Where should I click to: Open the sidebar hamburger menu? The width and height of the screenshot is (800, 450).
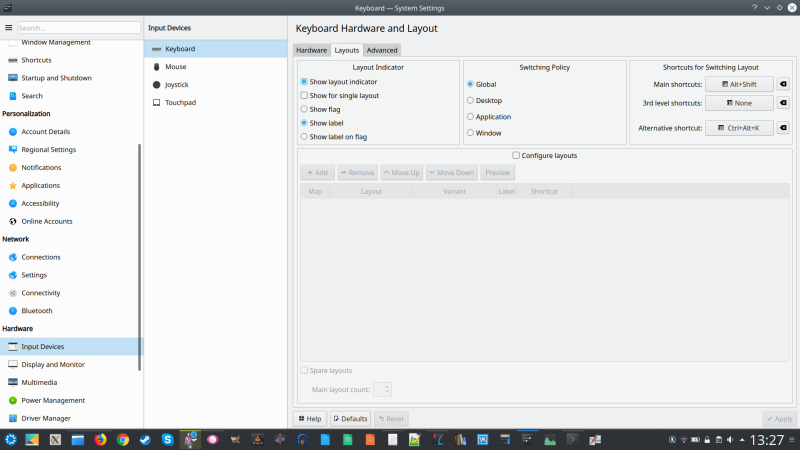[9, 27]
